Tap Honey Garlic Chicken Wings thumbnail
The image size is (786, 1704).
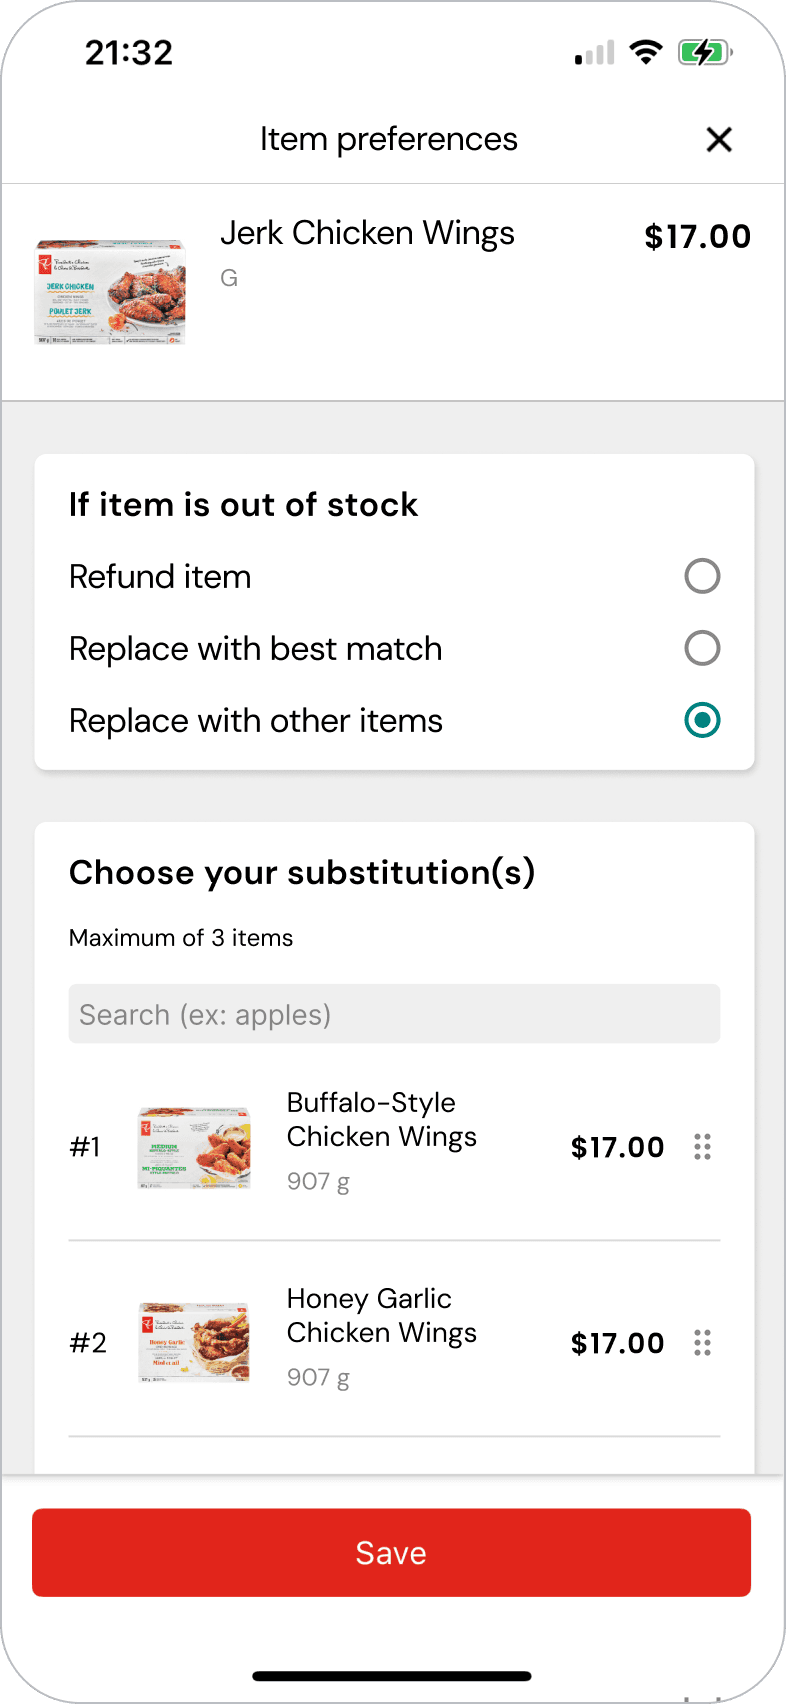click(194, 1343)
